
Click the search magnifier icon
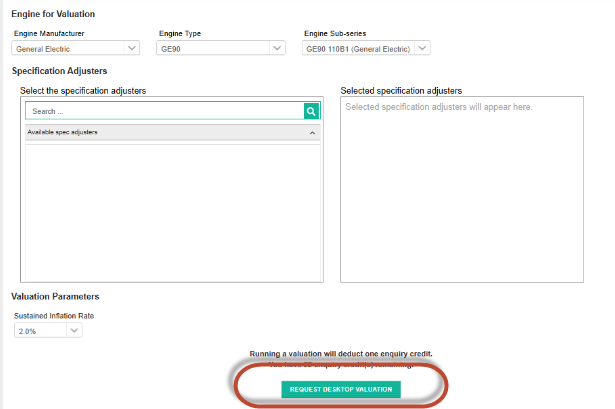[x=311, y=112]
